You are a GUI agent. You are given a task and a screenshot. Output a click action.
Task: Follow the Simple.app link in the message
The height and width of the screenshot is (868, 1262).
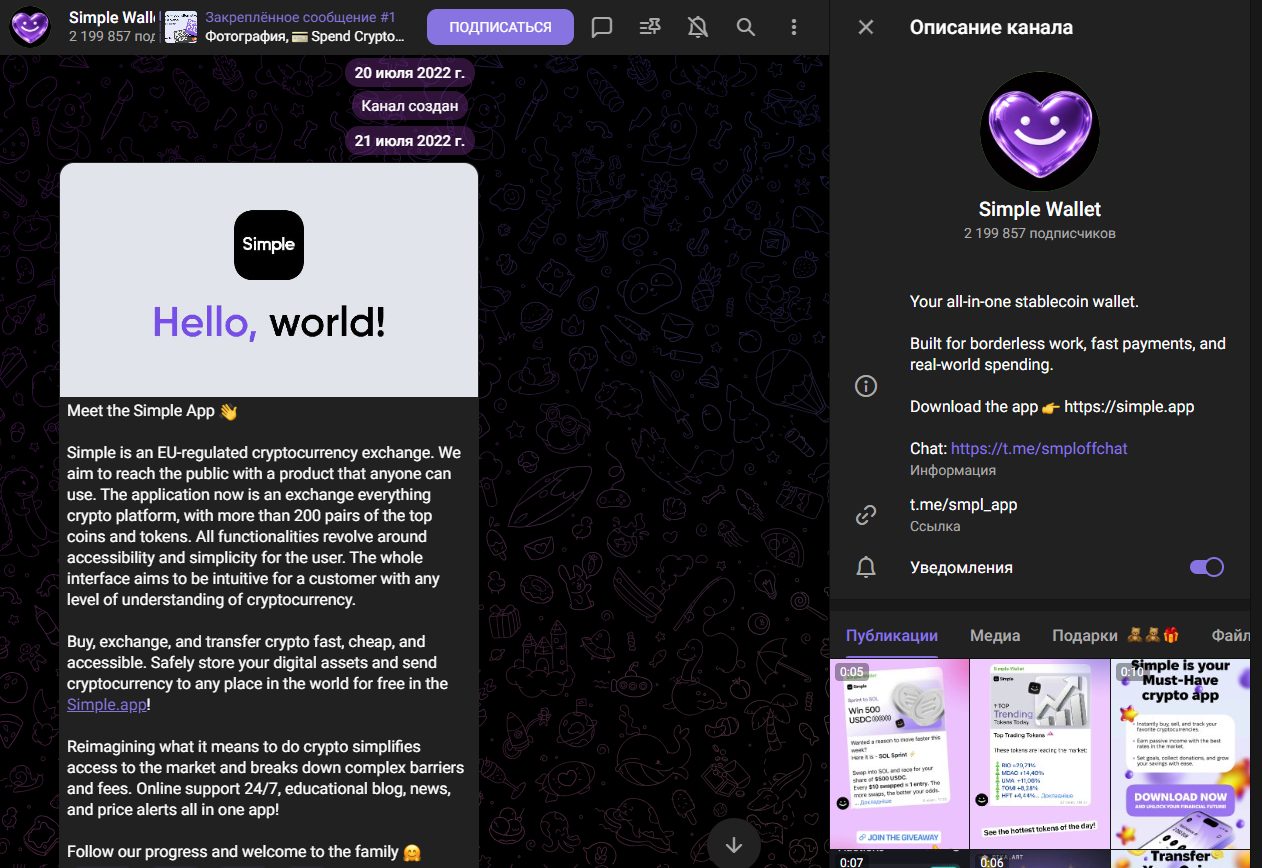pyautogui.click(x=107, y=704)
